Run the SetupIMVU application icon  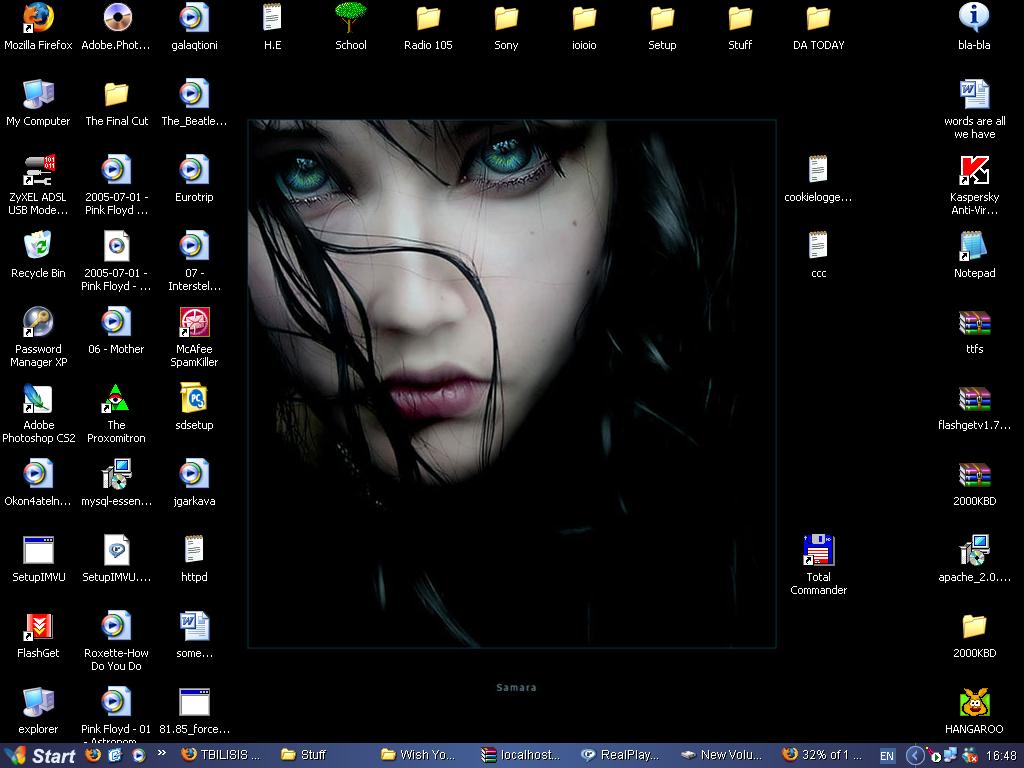click(x=38, y=550)
